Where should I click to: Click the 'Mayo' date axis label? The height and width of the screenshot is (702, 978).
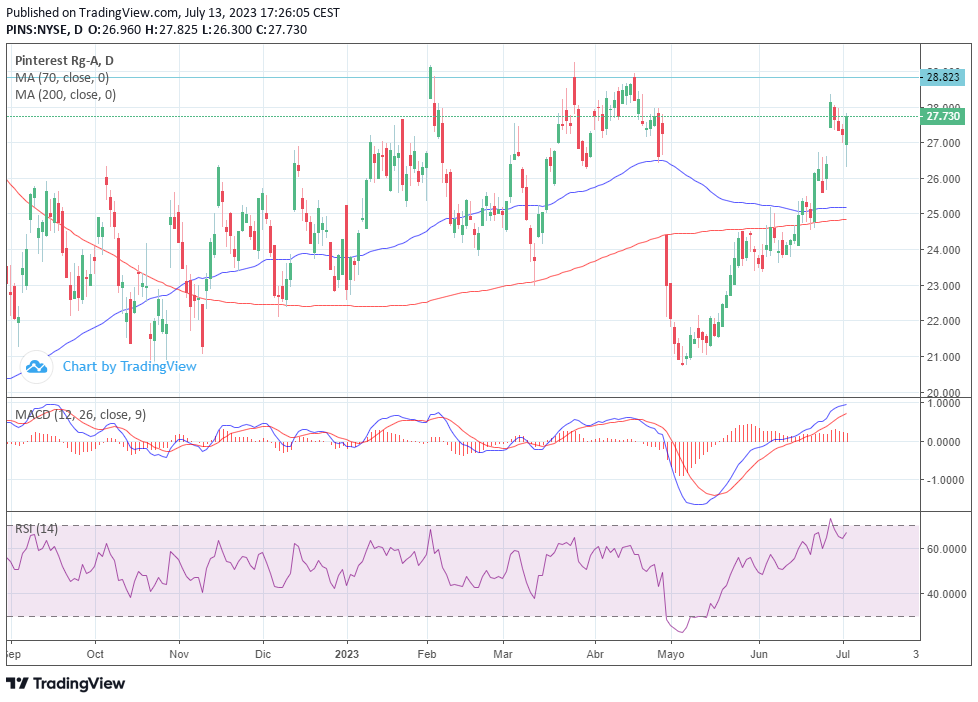(671, 654)
